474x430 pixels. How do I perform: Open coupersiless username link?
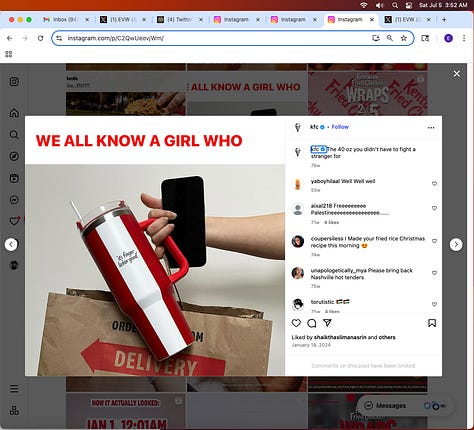point(327,239)
